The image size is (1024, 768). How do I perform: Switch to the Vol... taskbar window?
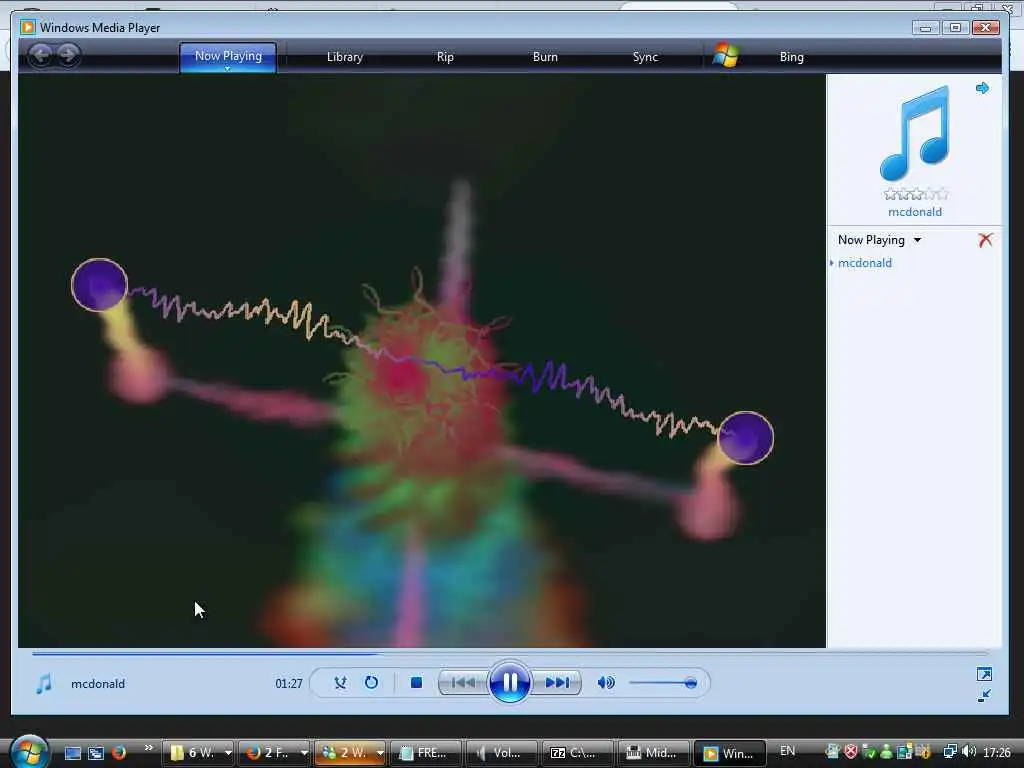[x=502, y=753]
